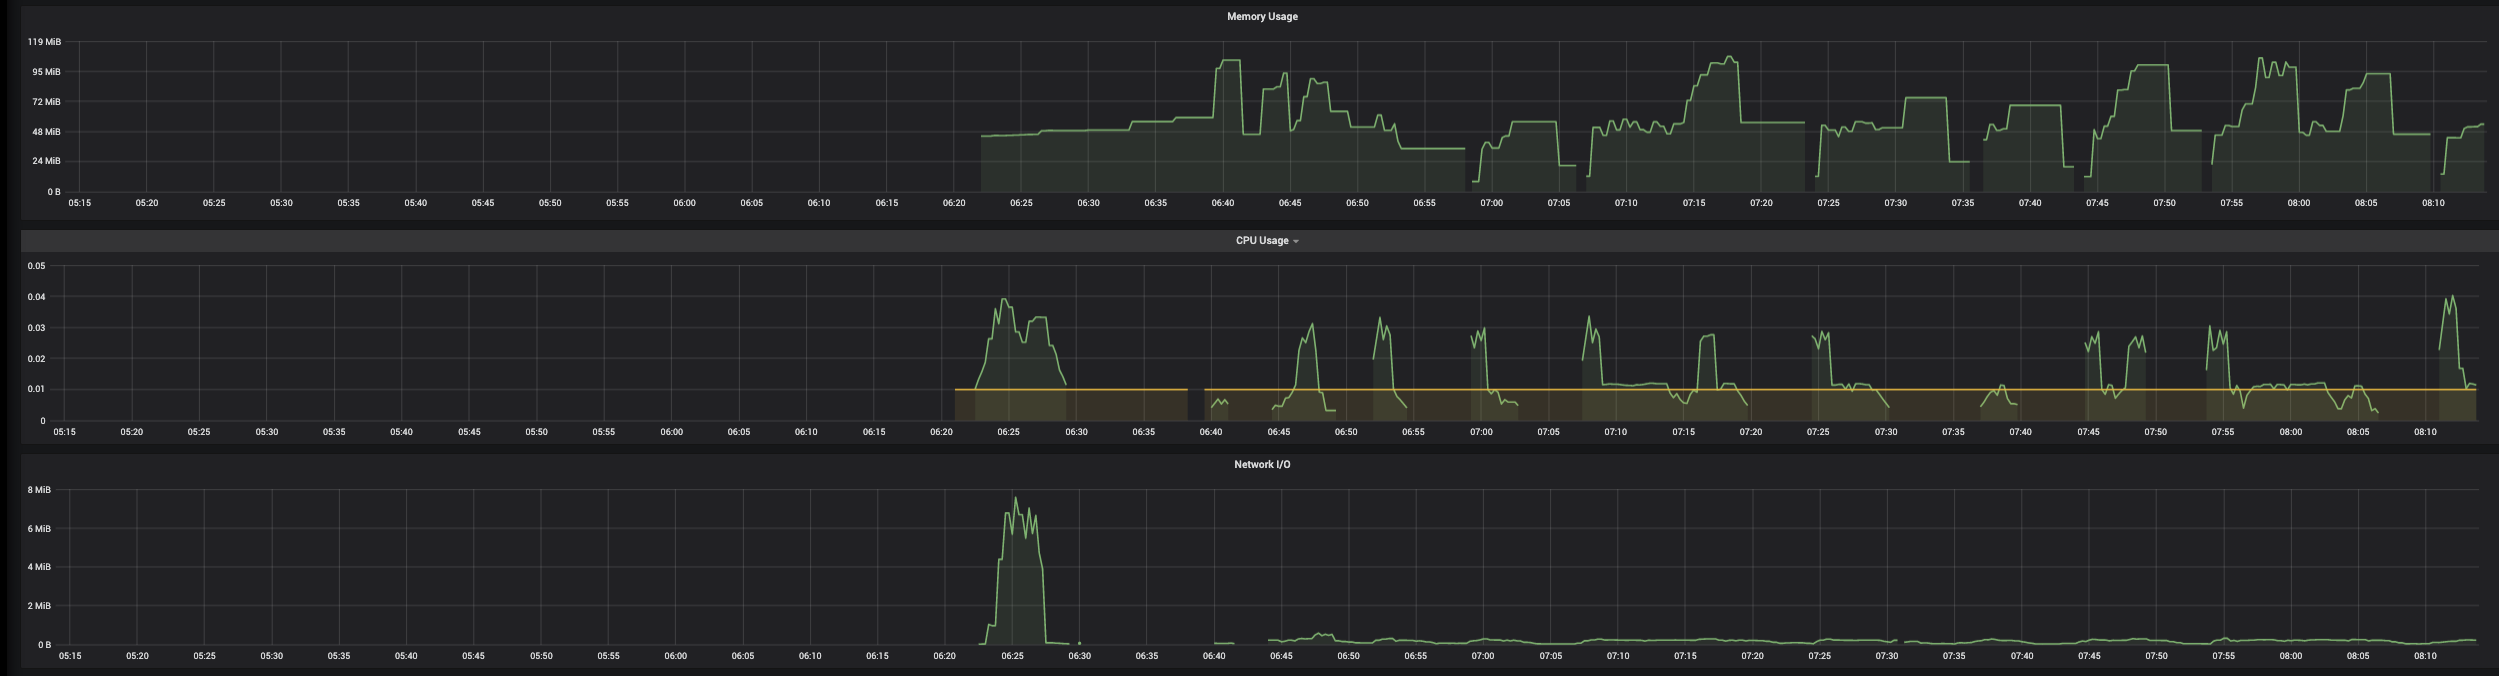Click the 08:05 time label under CPU Usage
The width and height of the screenshot is (2499, 676).
click(x=2358, y=432)
